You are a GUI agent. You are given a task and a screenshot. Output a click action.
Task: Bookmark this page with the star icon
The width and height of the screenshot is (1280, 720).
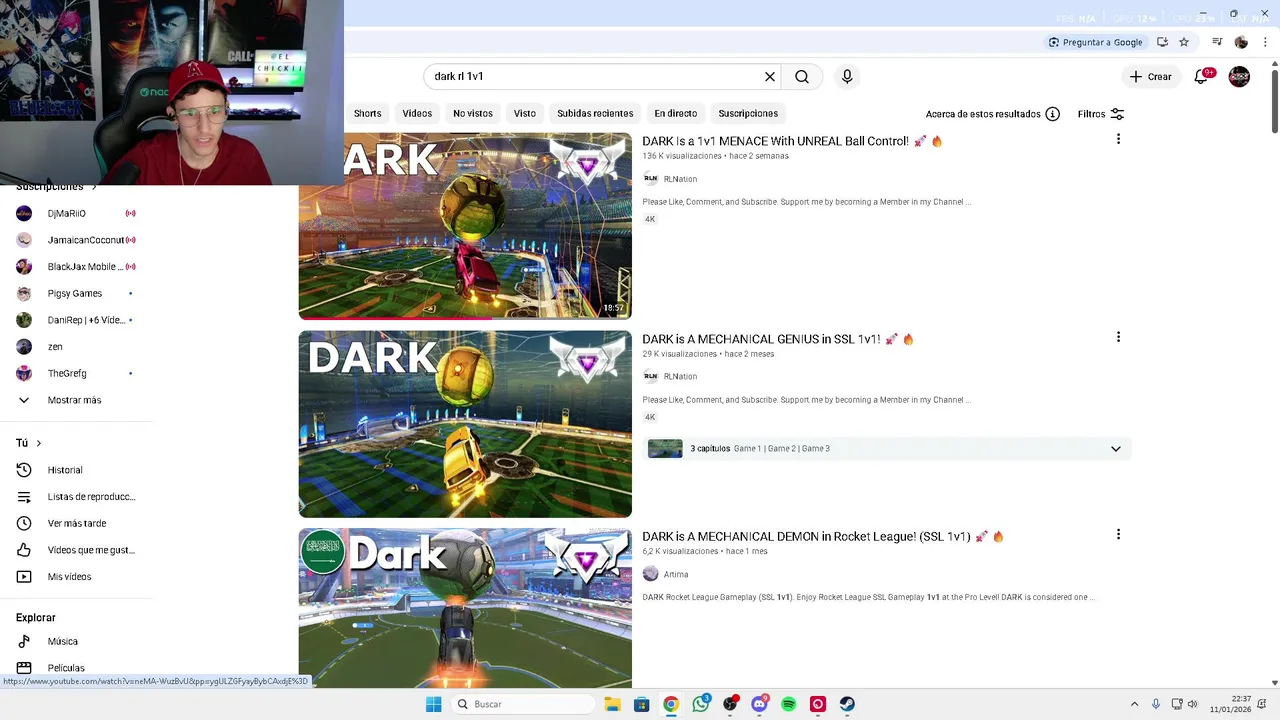1184,42
